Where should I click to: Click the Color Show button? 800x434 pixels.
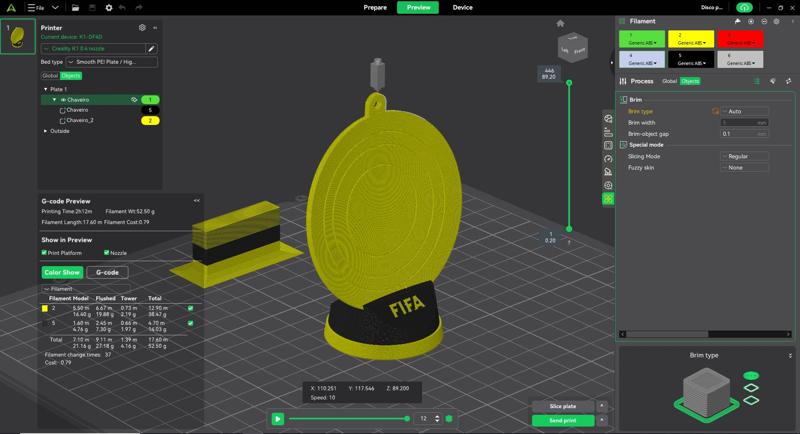click(x=62, y=272)
